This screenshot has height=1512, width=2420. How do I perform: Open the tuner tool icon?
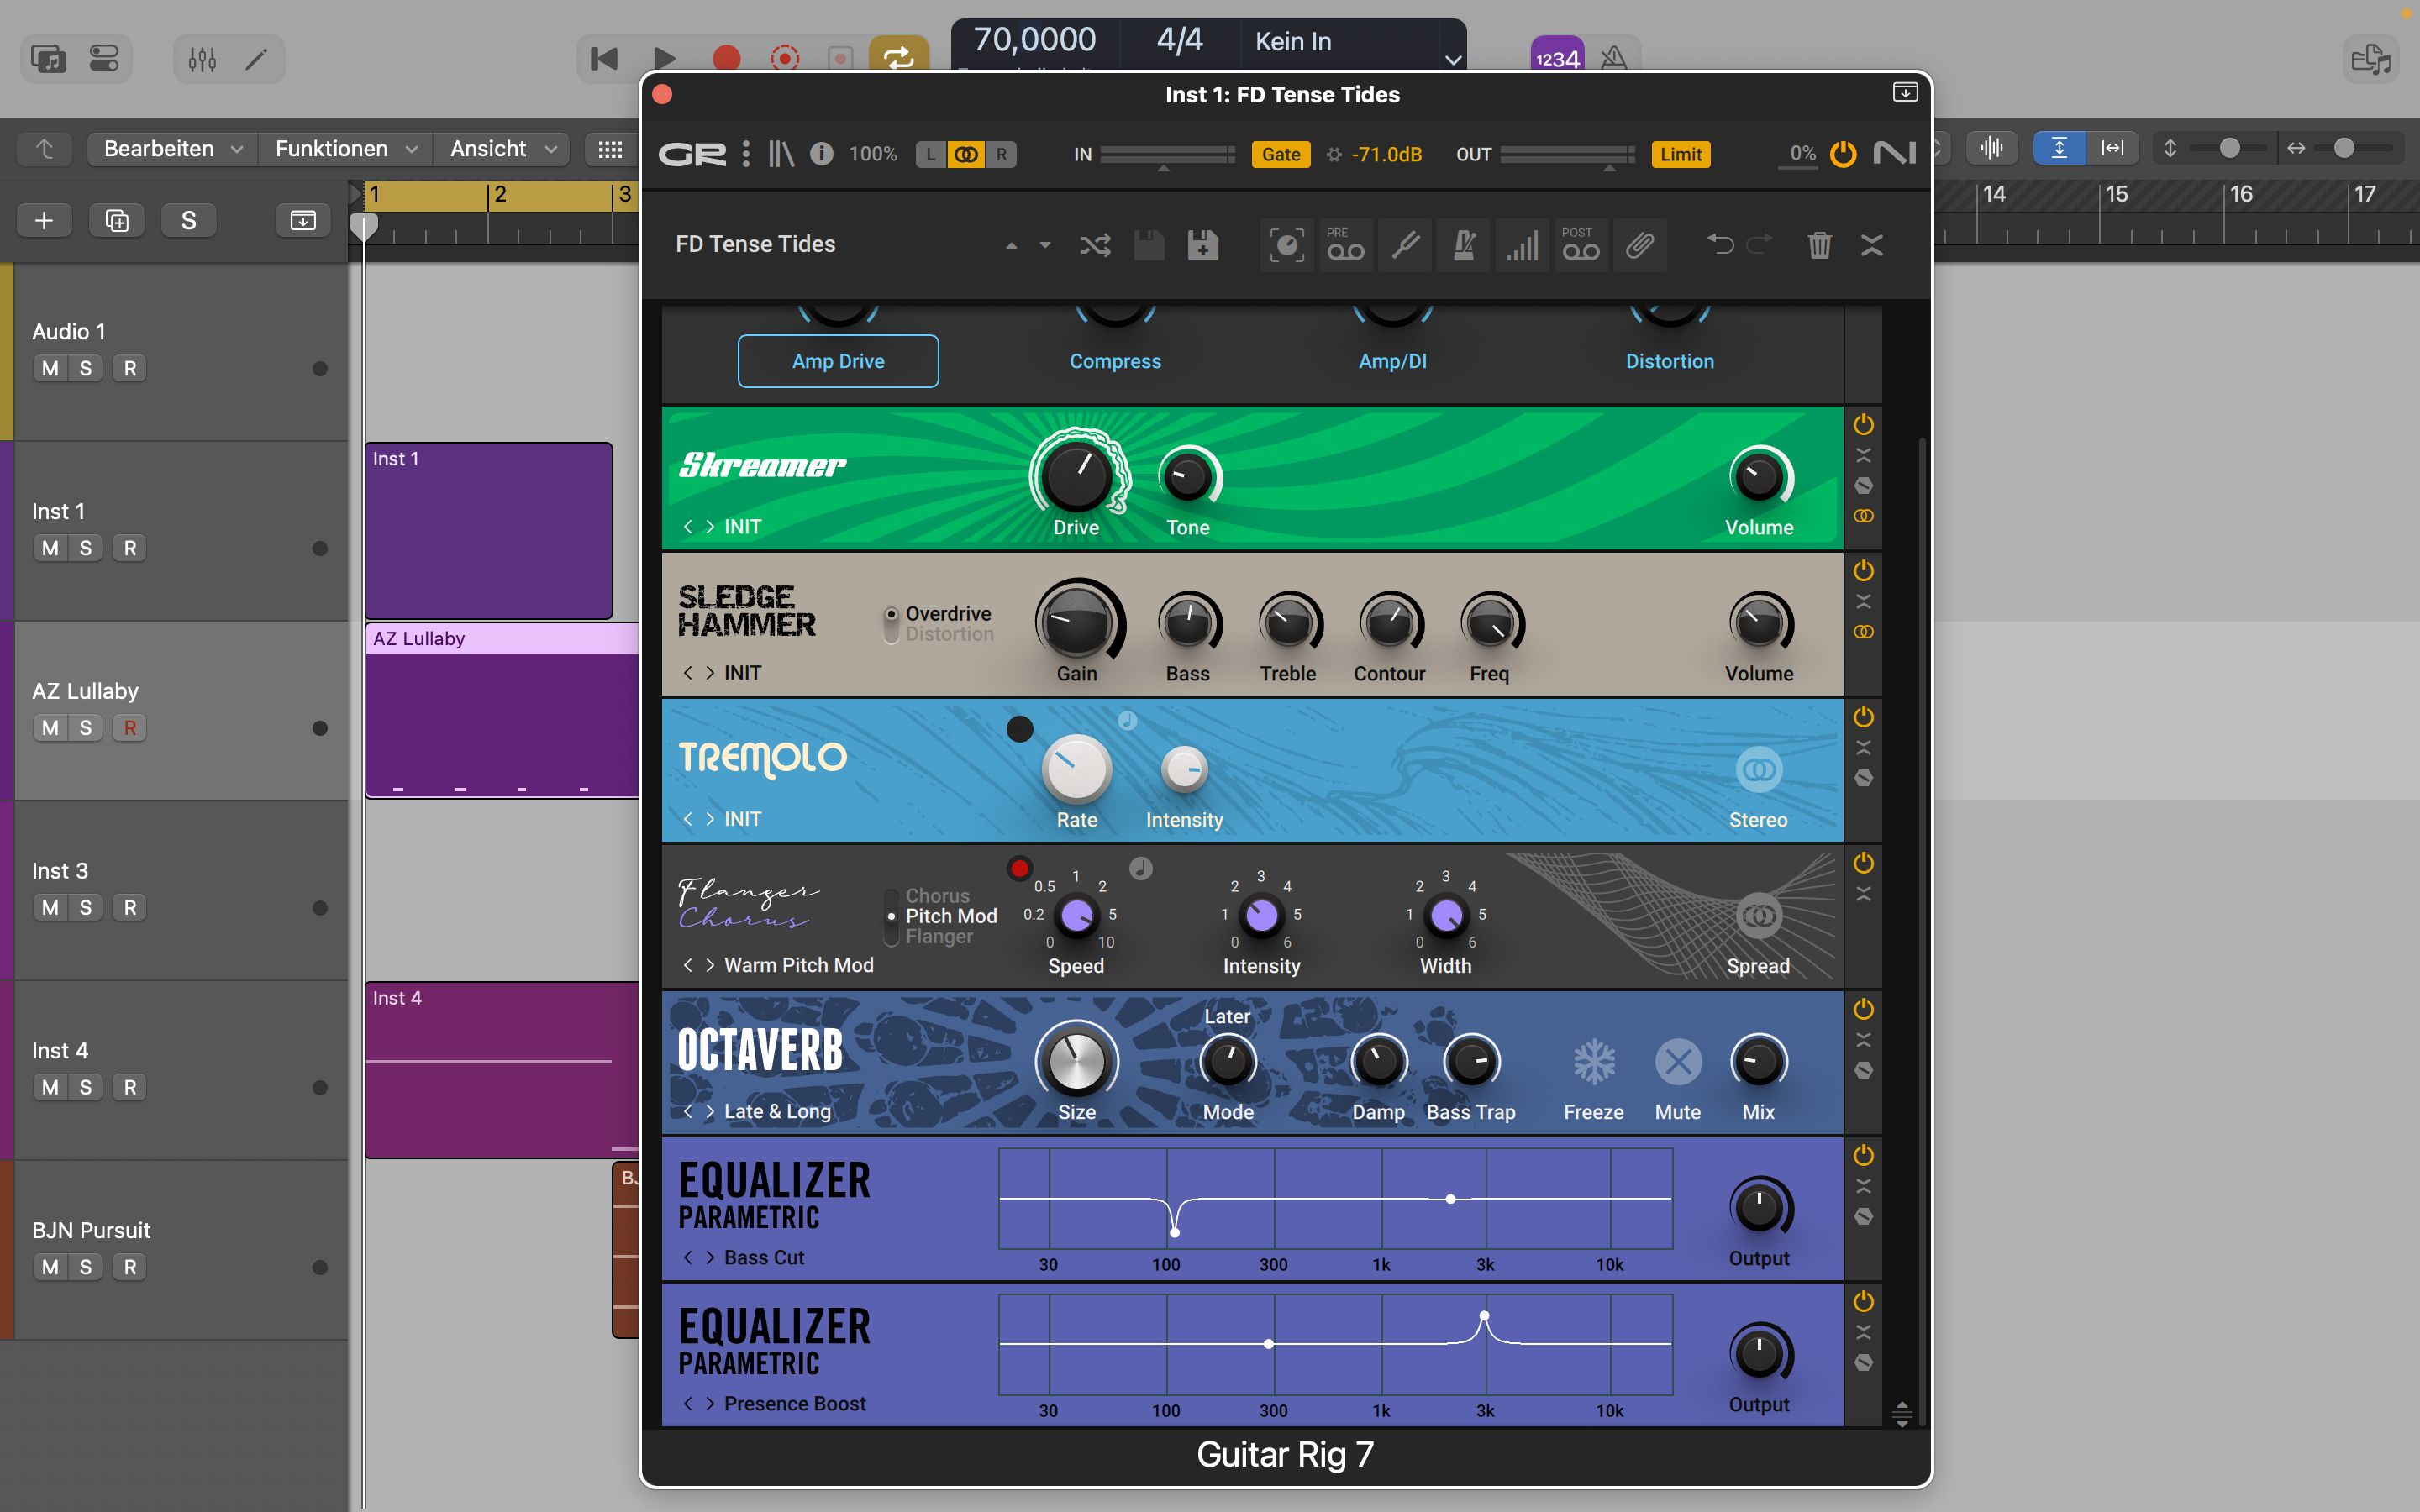point(1405,245)
